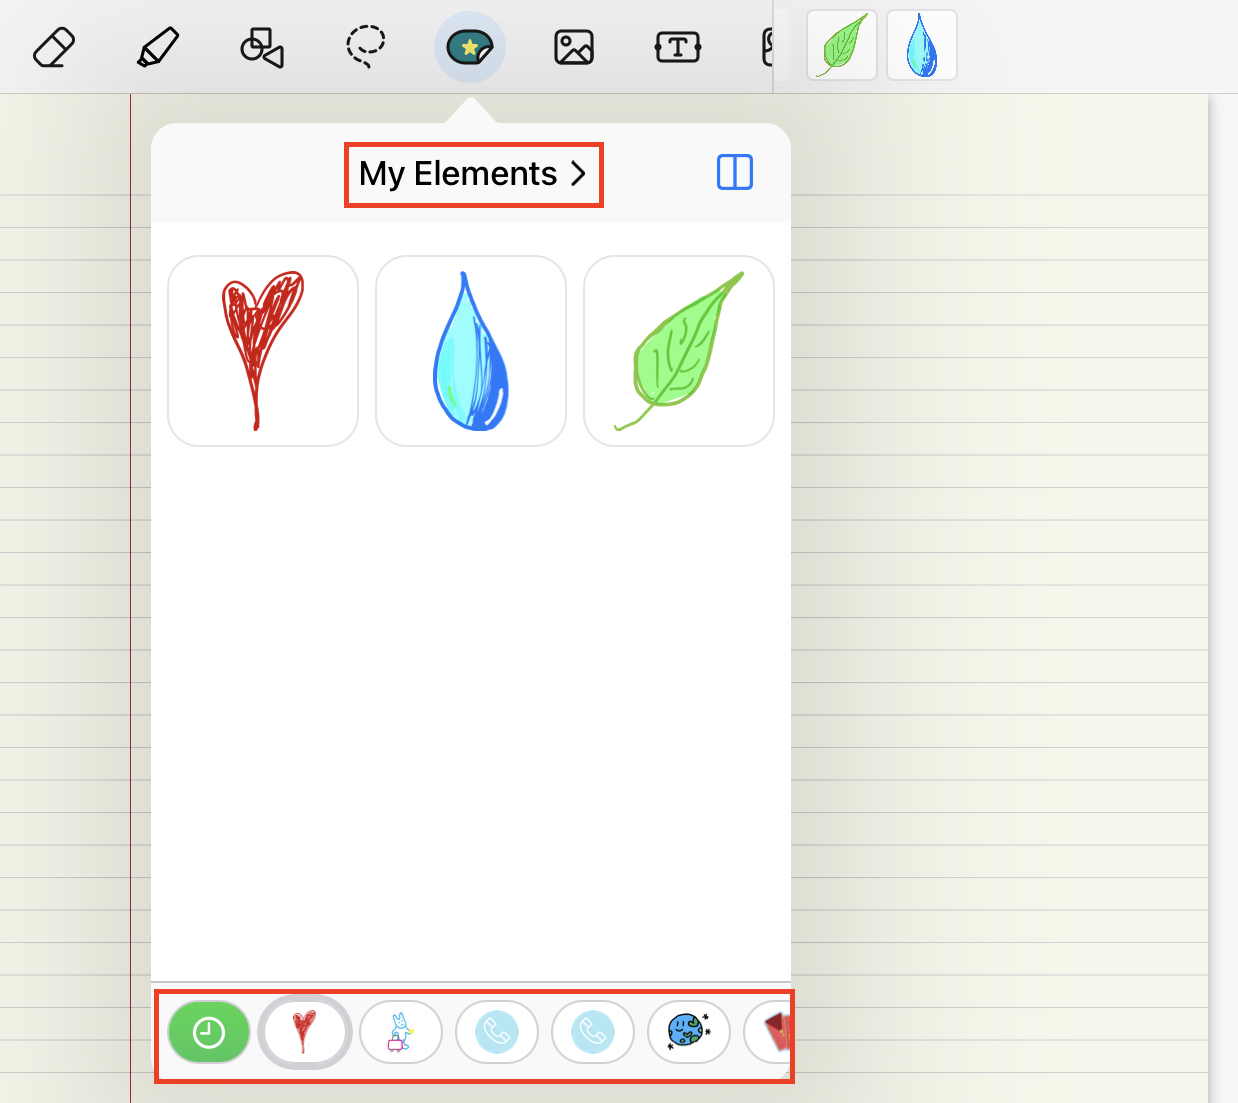Select the Highlighter tool

pyautogui.click(x=158, y=47)
